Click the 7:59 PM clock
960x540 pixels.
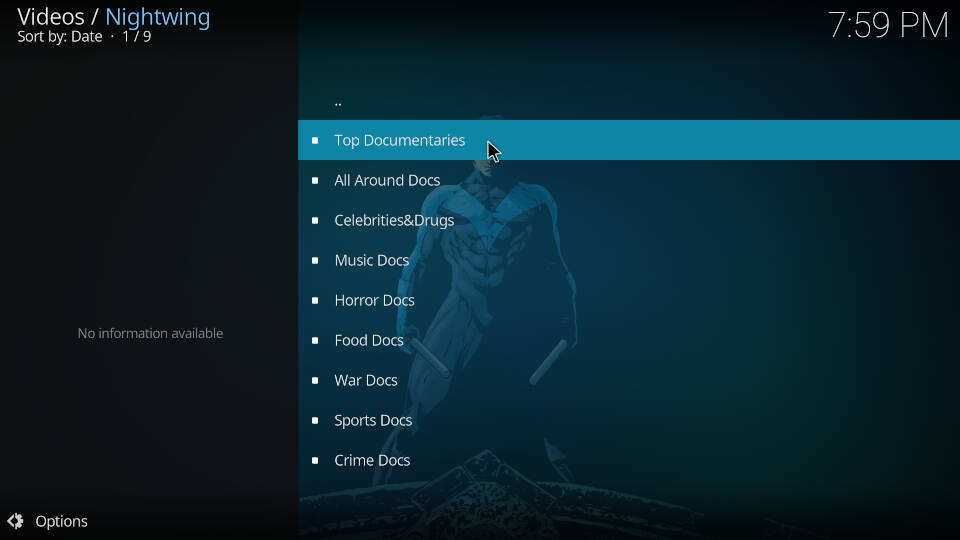click(x=888, y=25)
